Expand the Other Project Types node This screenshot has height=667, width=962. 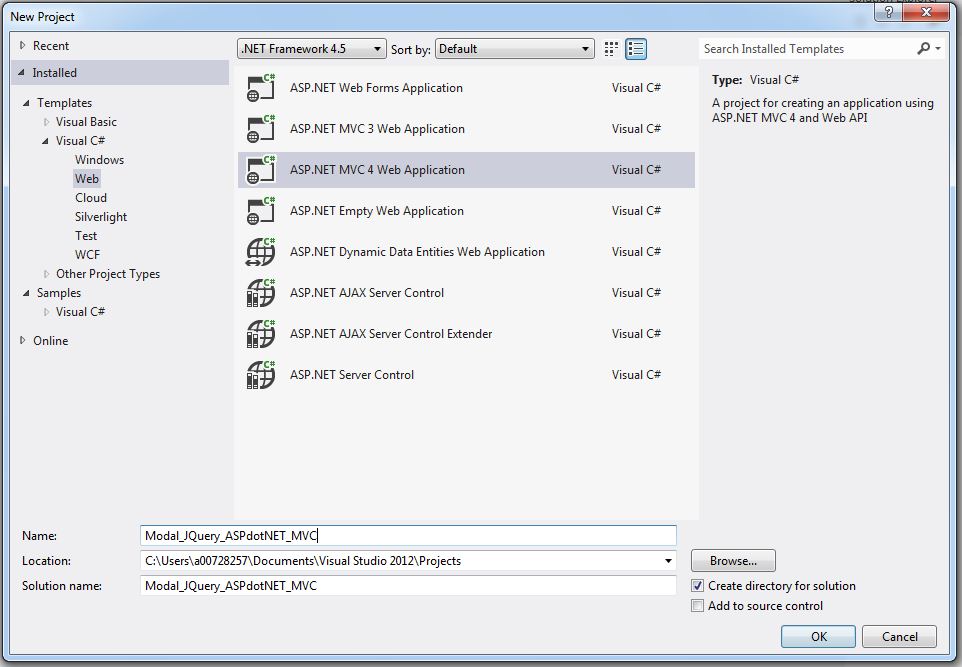46,274
